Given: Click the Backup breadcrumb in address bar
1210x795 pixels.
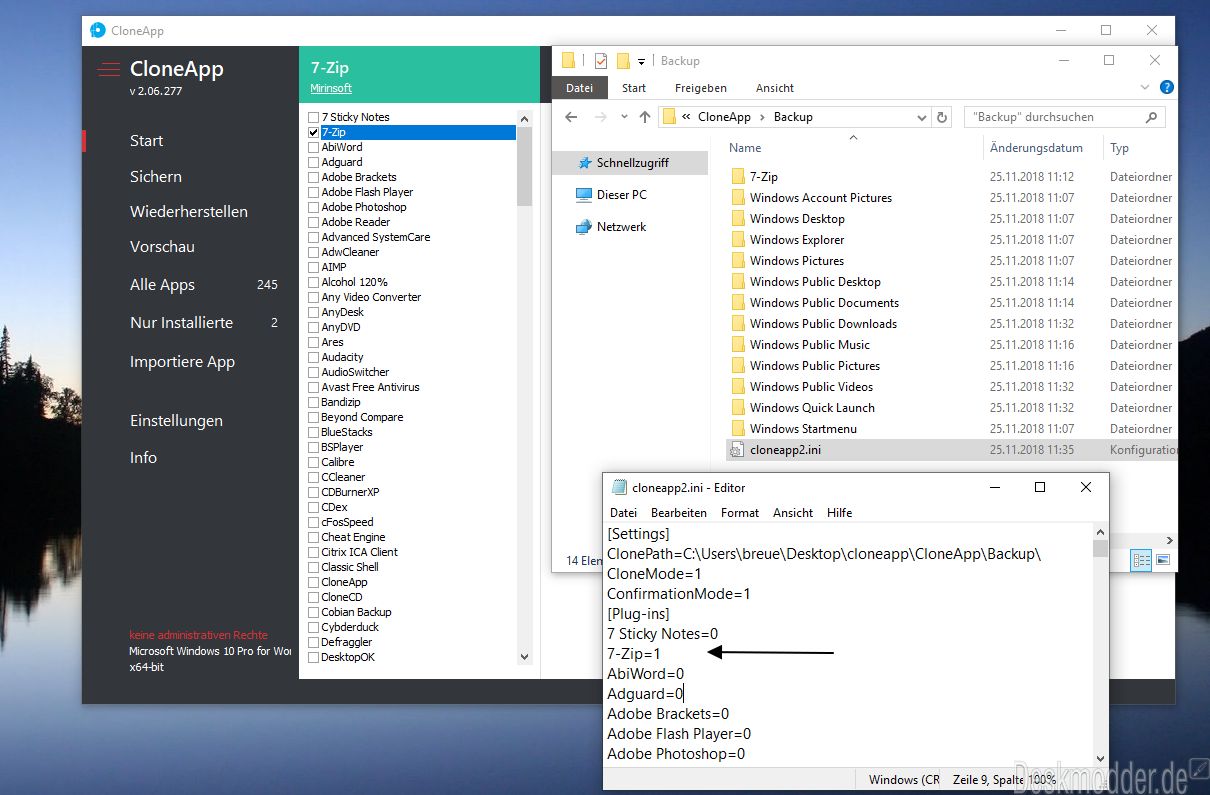Looking at the screenshot, I should point(793,117).
